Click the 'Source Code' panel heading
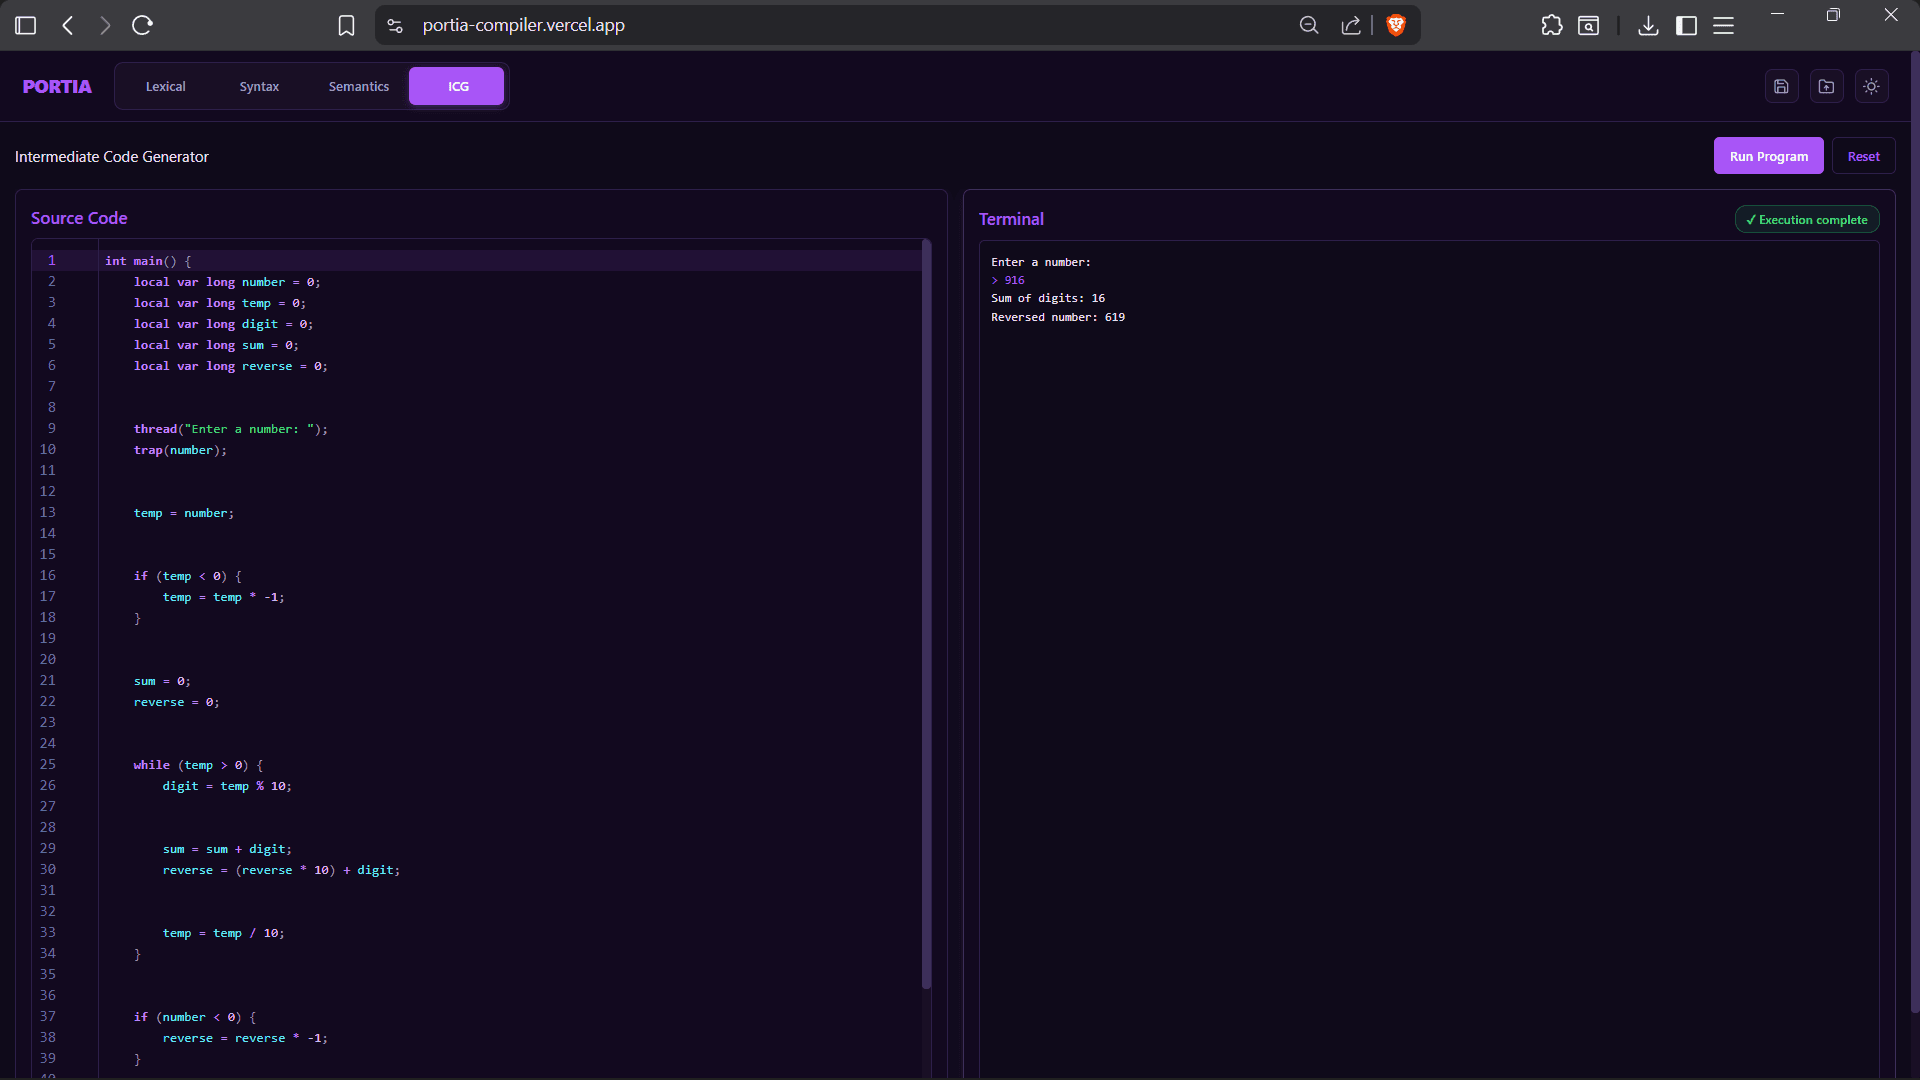Screen dimensions: 1920x1080 79,218
